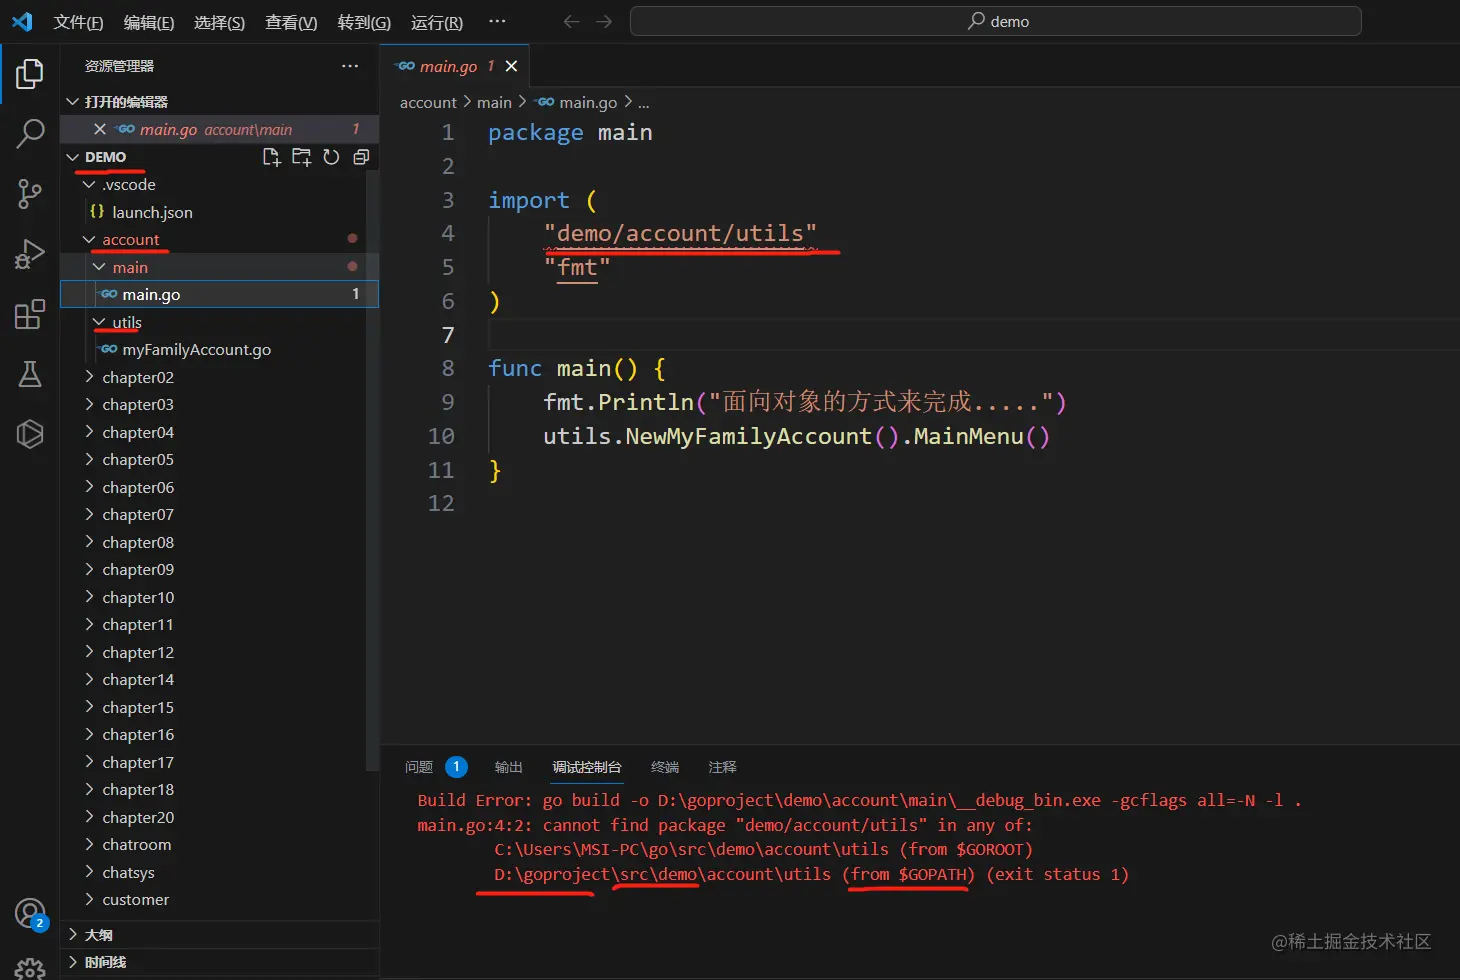Open the 运行(R) menu
The height and width of the screenshot is (980, 1460).
point(437,22)
